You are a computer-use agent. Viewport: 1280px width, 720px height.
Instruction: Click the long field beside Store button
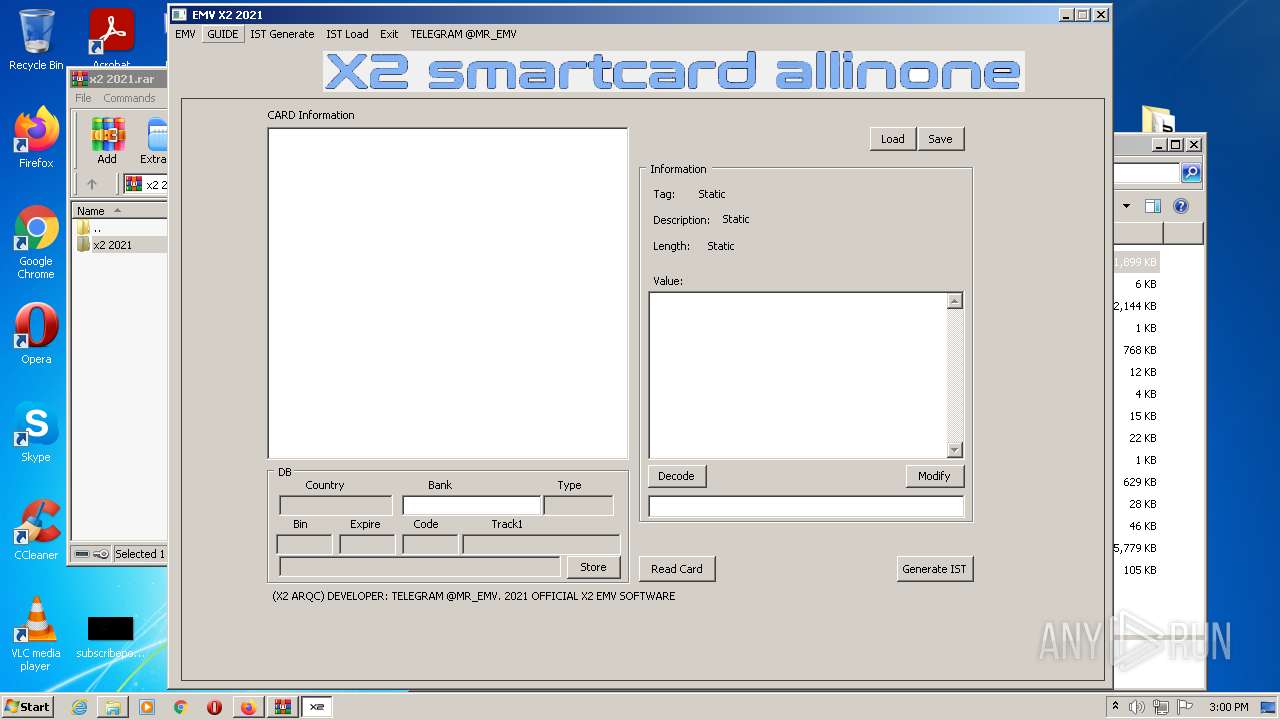pos(420,567)
